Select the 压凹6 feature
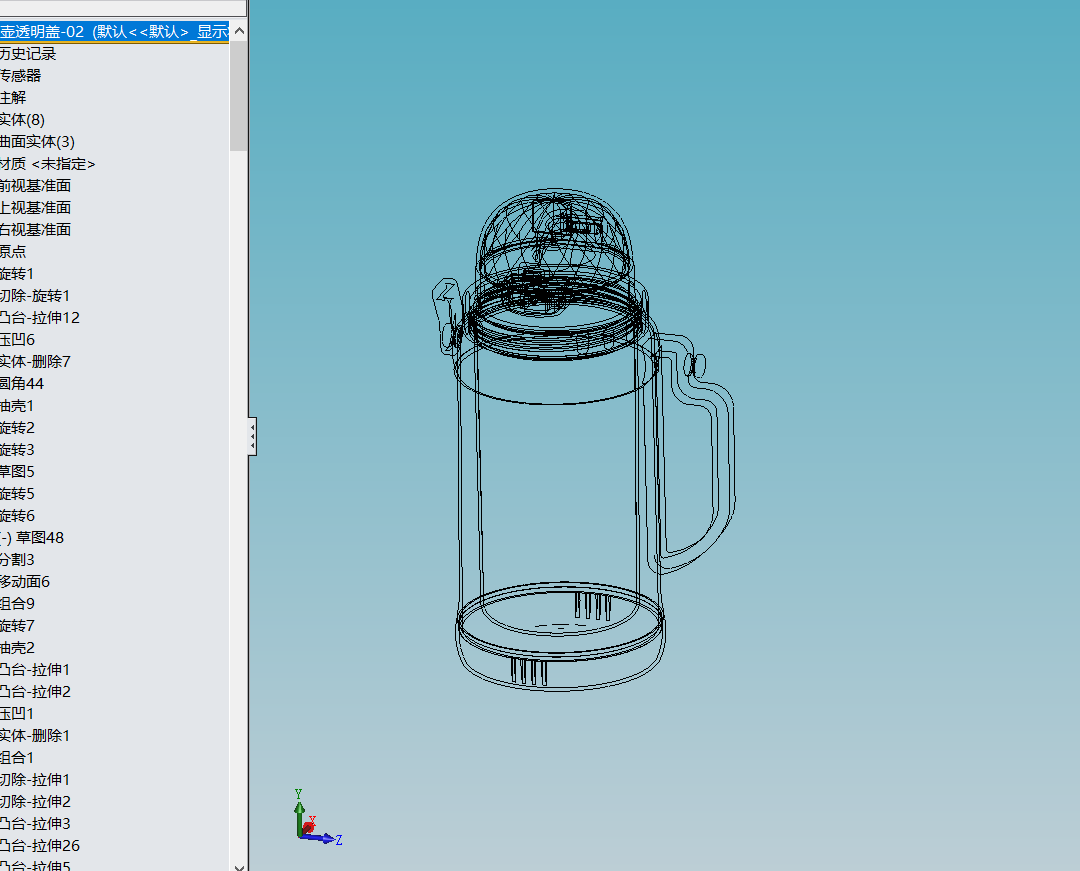Screen dimensions: 1080x871 [x=17, y=339]
